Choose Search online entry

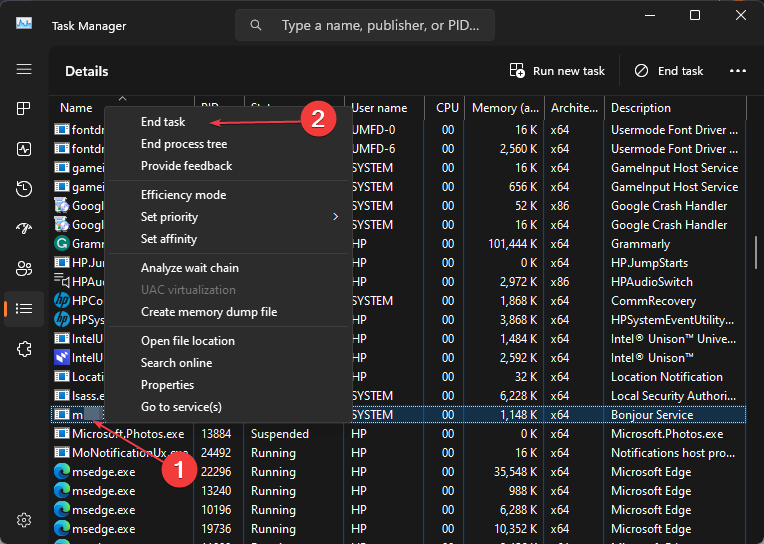(176, 363)
